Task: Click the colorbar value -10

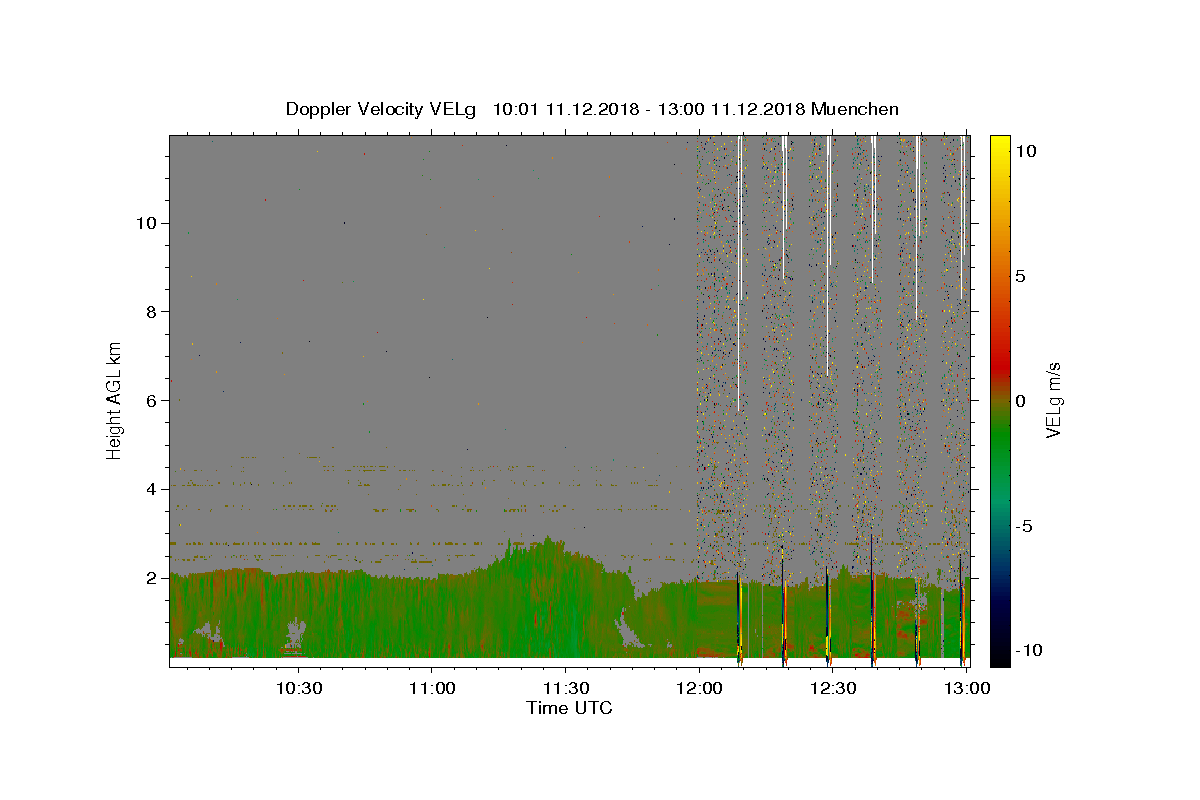Action: coord(1028,650)
